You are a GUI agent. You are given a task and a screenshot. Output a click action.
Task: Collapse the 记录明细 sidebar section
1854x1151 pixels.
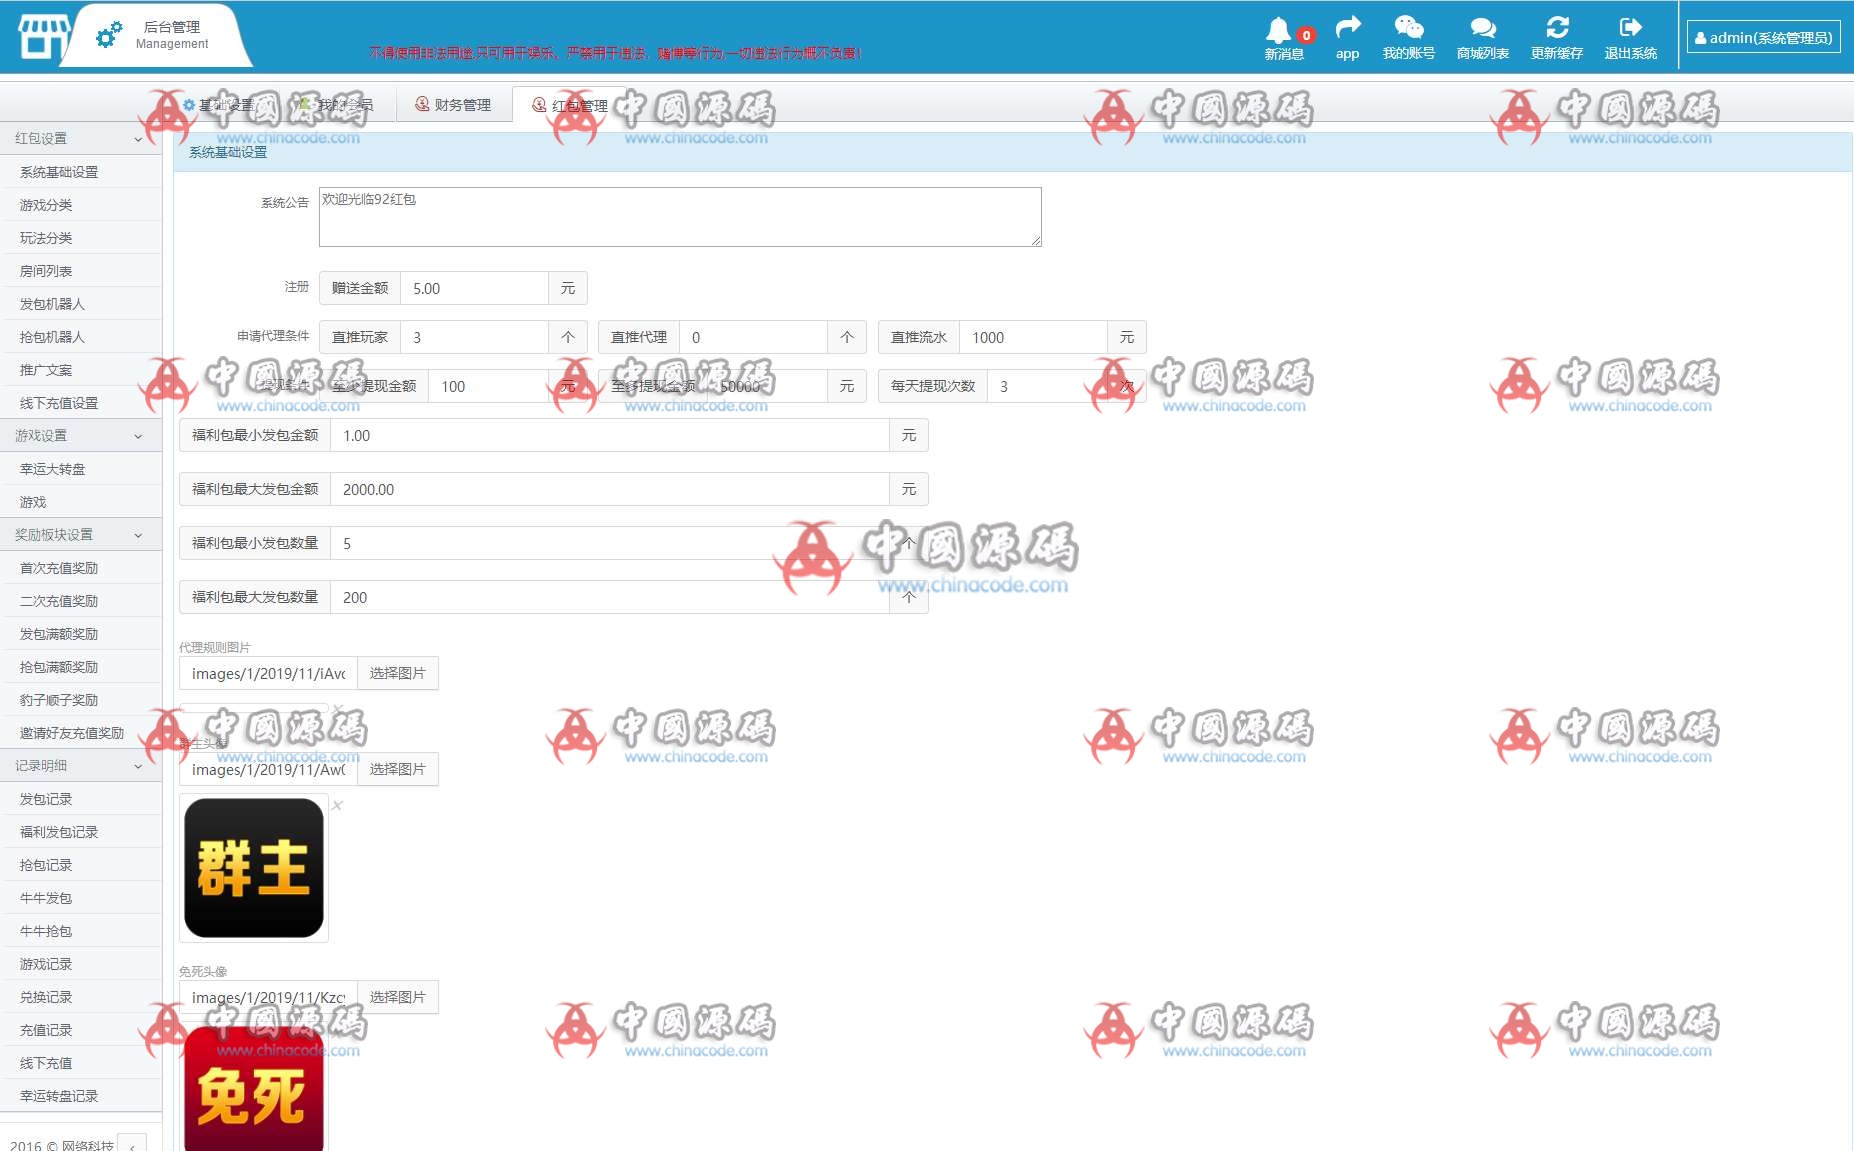81,766
